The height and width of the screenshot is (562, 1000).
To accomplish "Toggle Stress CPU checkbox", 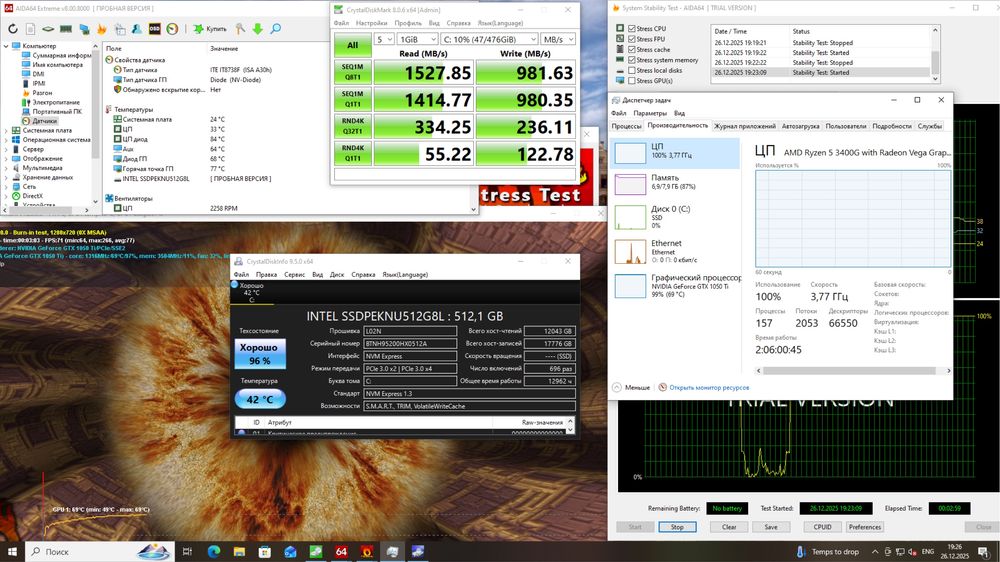I will coord(631,29).
